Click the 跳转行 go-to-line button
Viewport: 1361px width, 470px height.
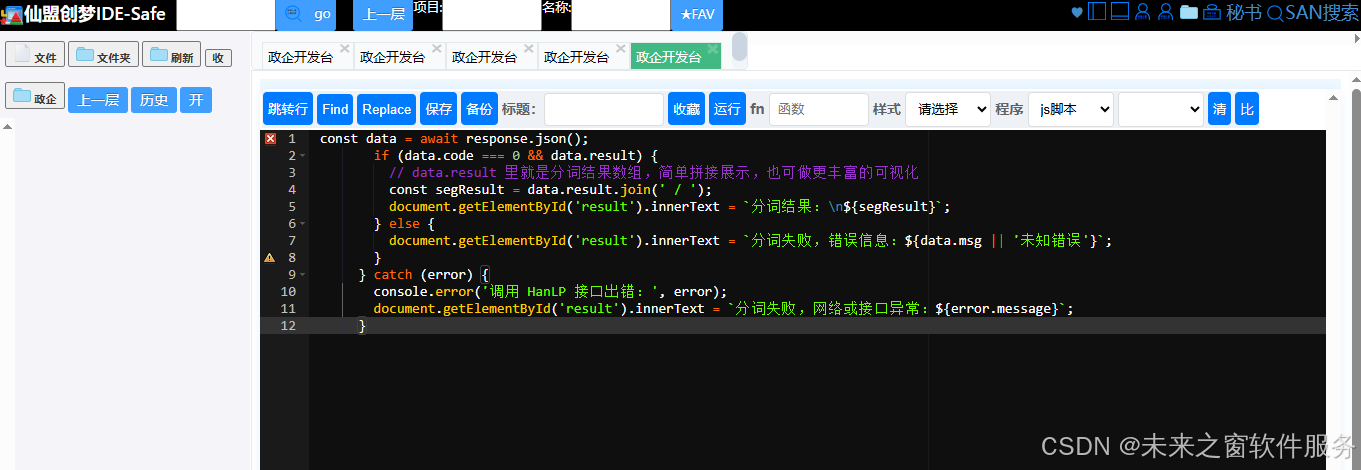coord(288,109)
